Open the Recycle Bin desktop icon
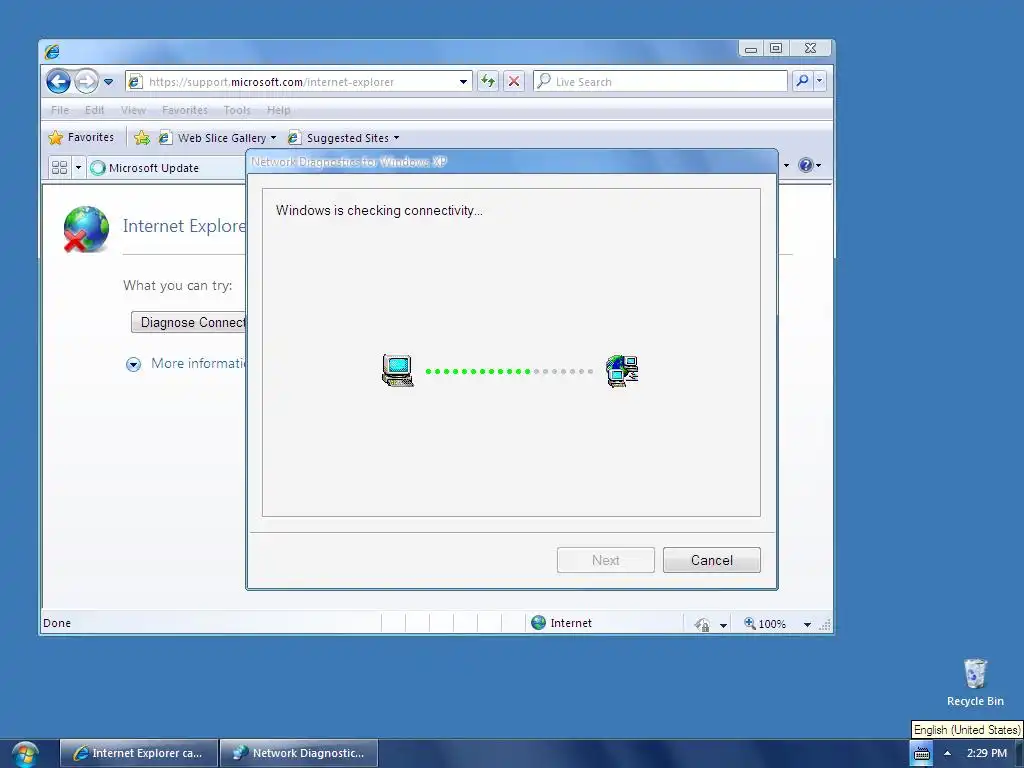Viewport: 1024px width, 768px height. (975, 682)
